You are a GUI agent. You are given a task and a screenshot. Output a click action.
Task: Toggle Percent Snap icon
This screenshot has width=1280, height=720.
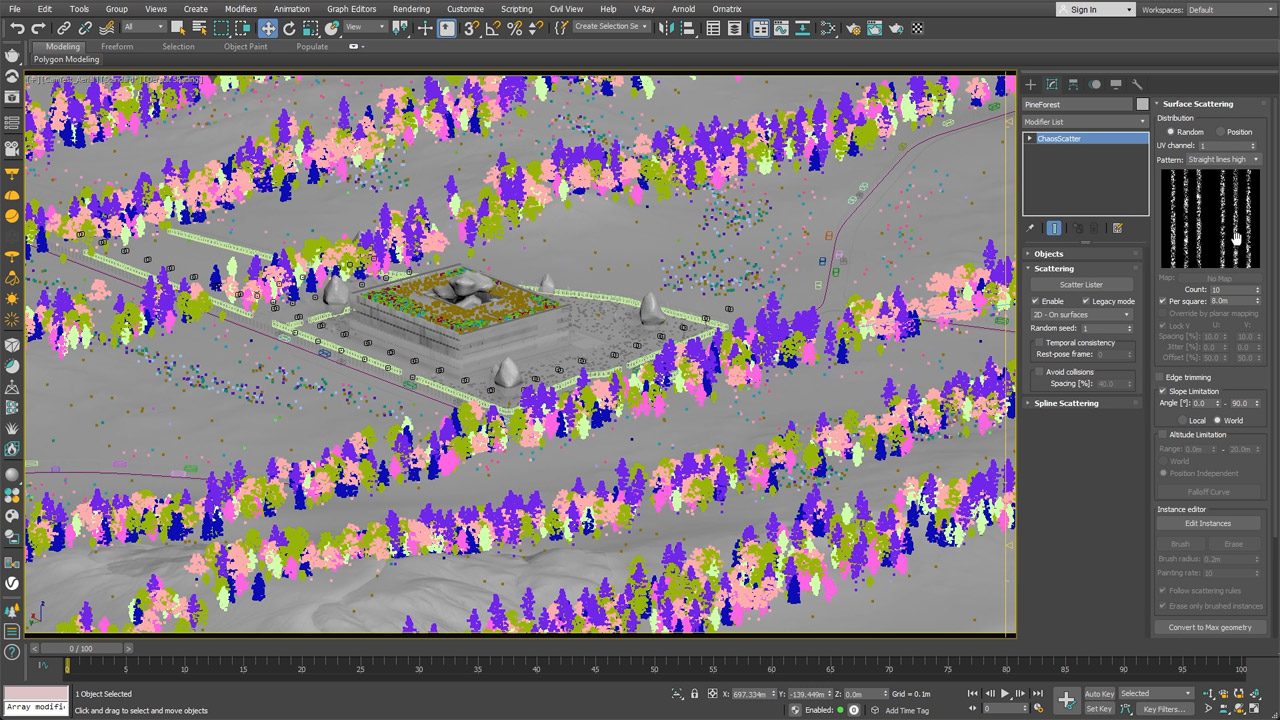(515, 28)
